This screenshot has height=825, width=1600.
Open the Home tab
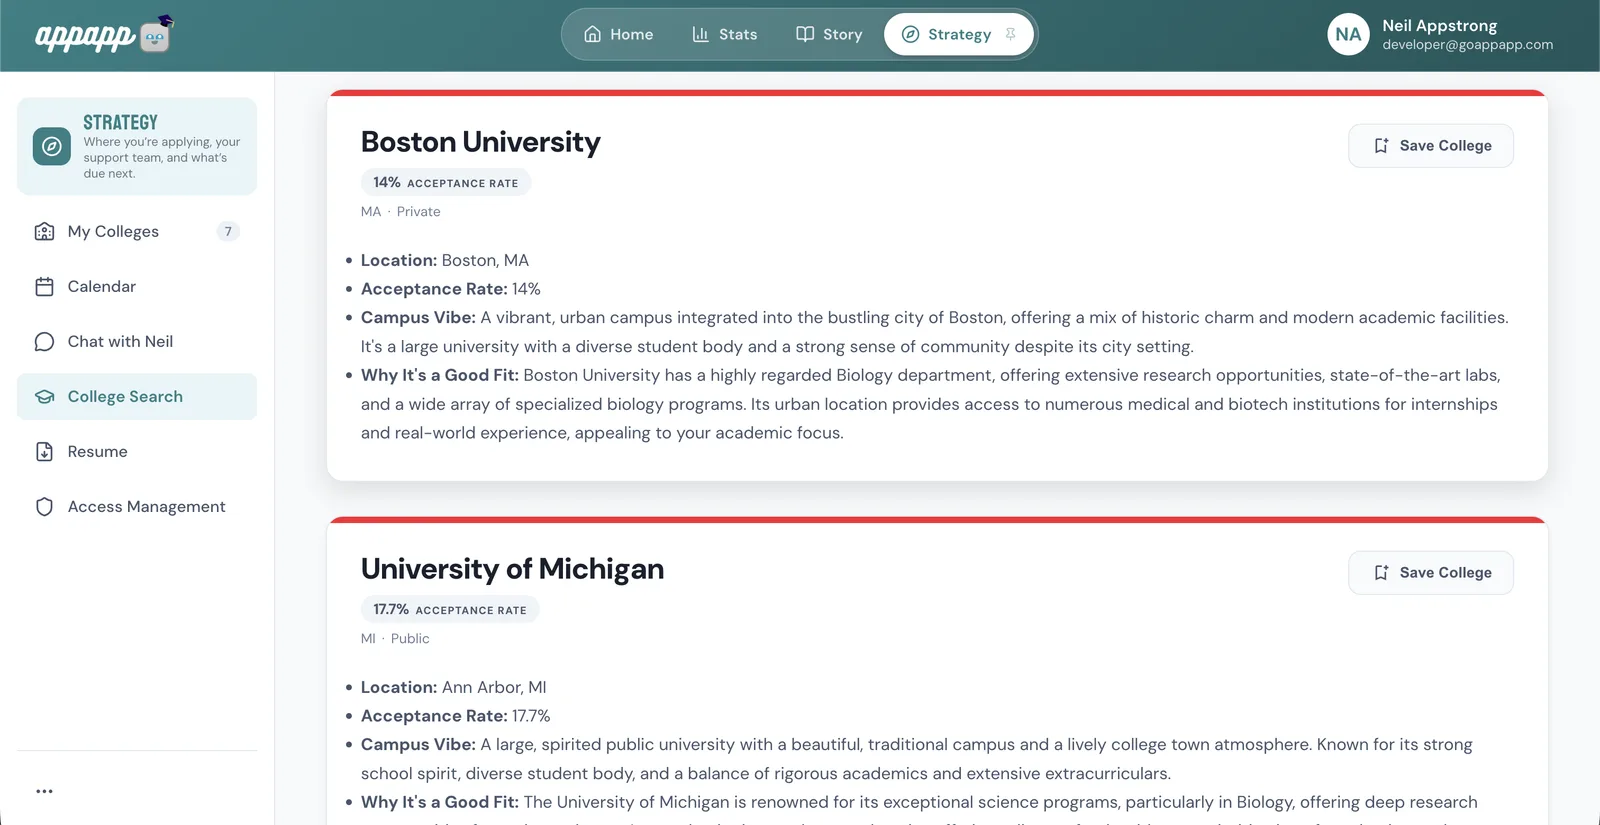pyautogui.click(x=618, y=34)
